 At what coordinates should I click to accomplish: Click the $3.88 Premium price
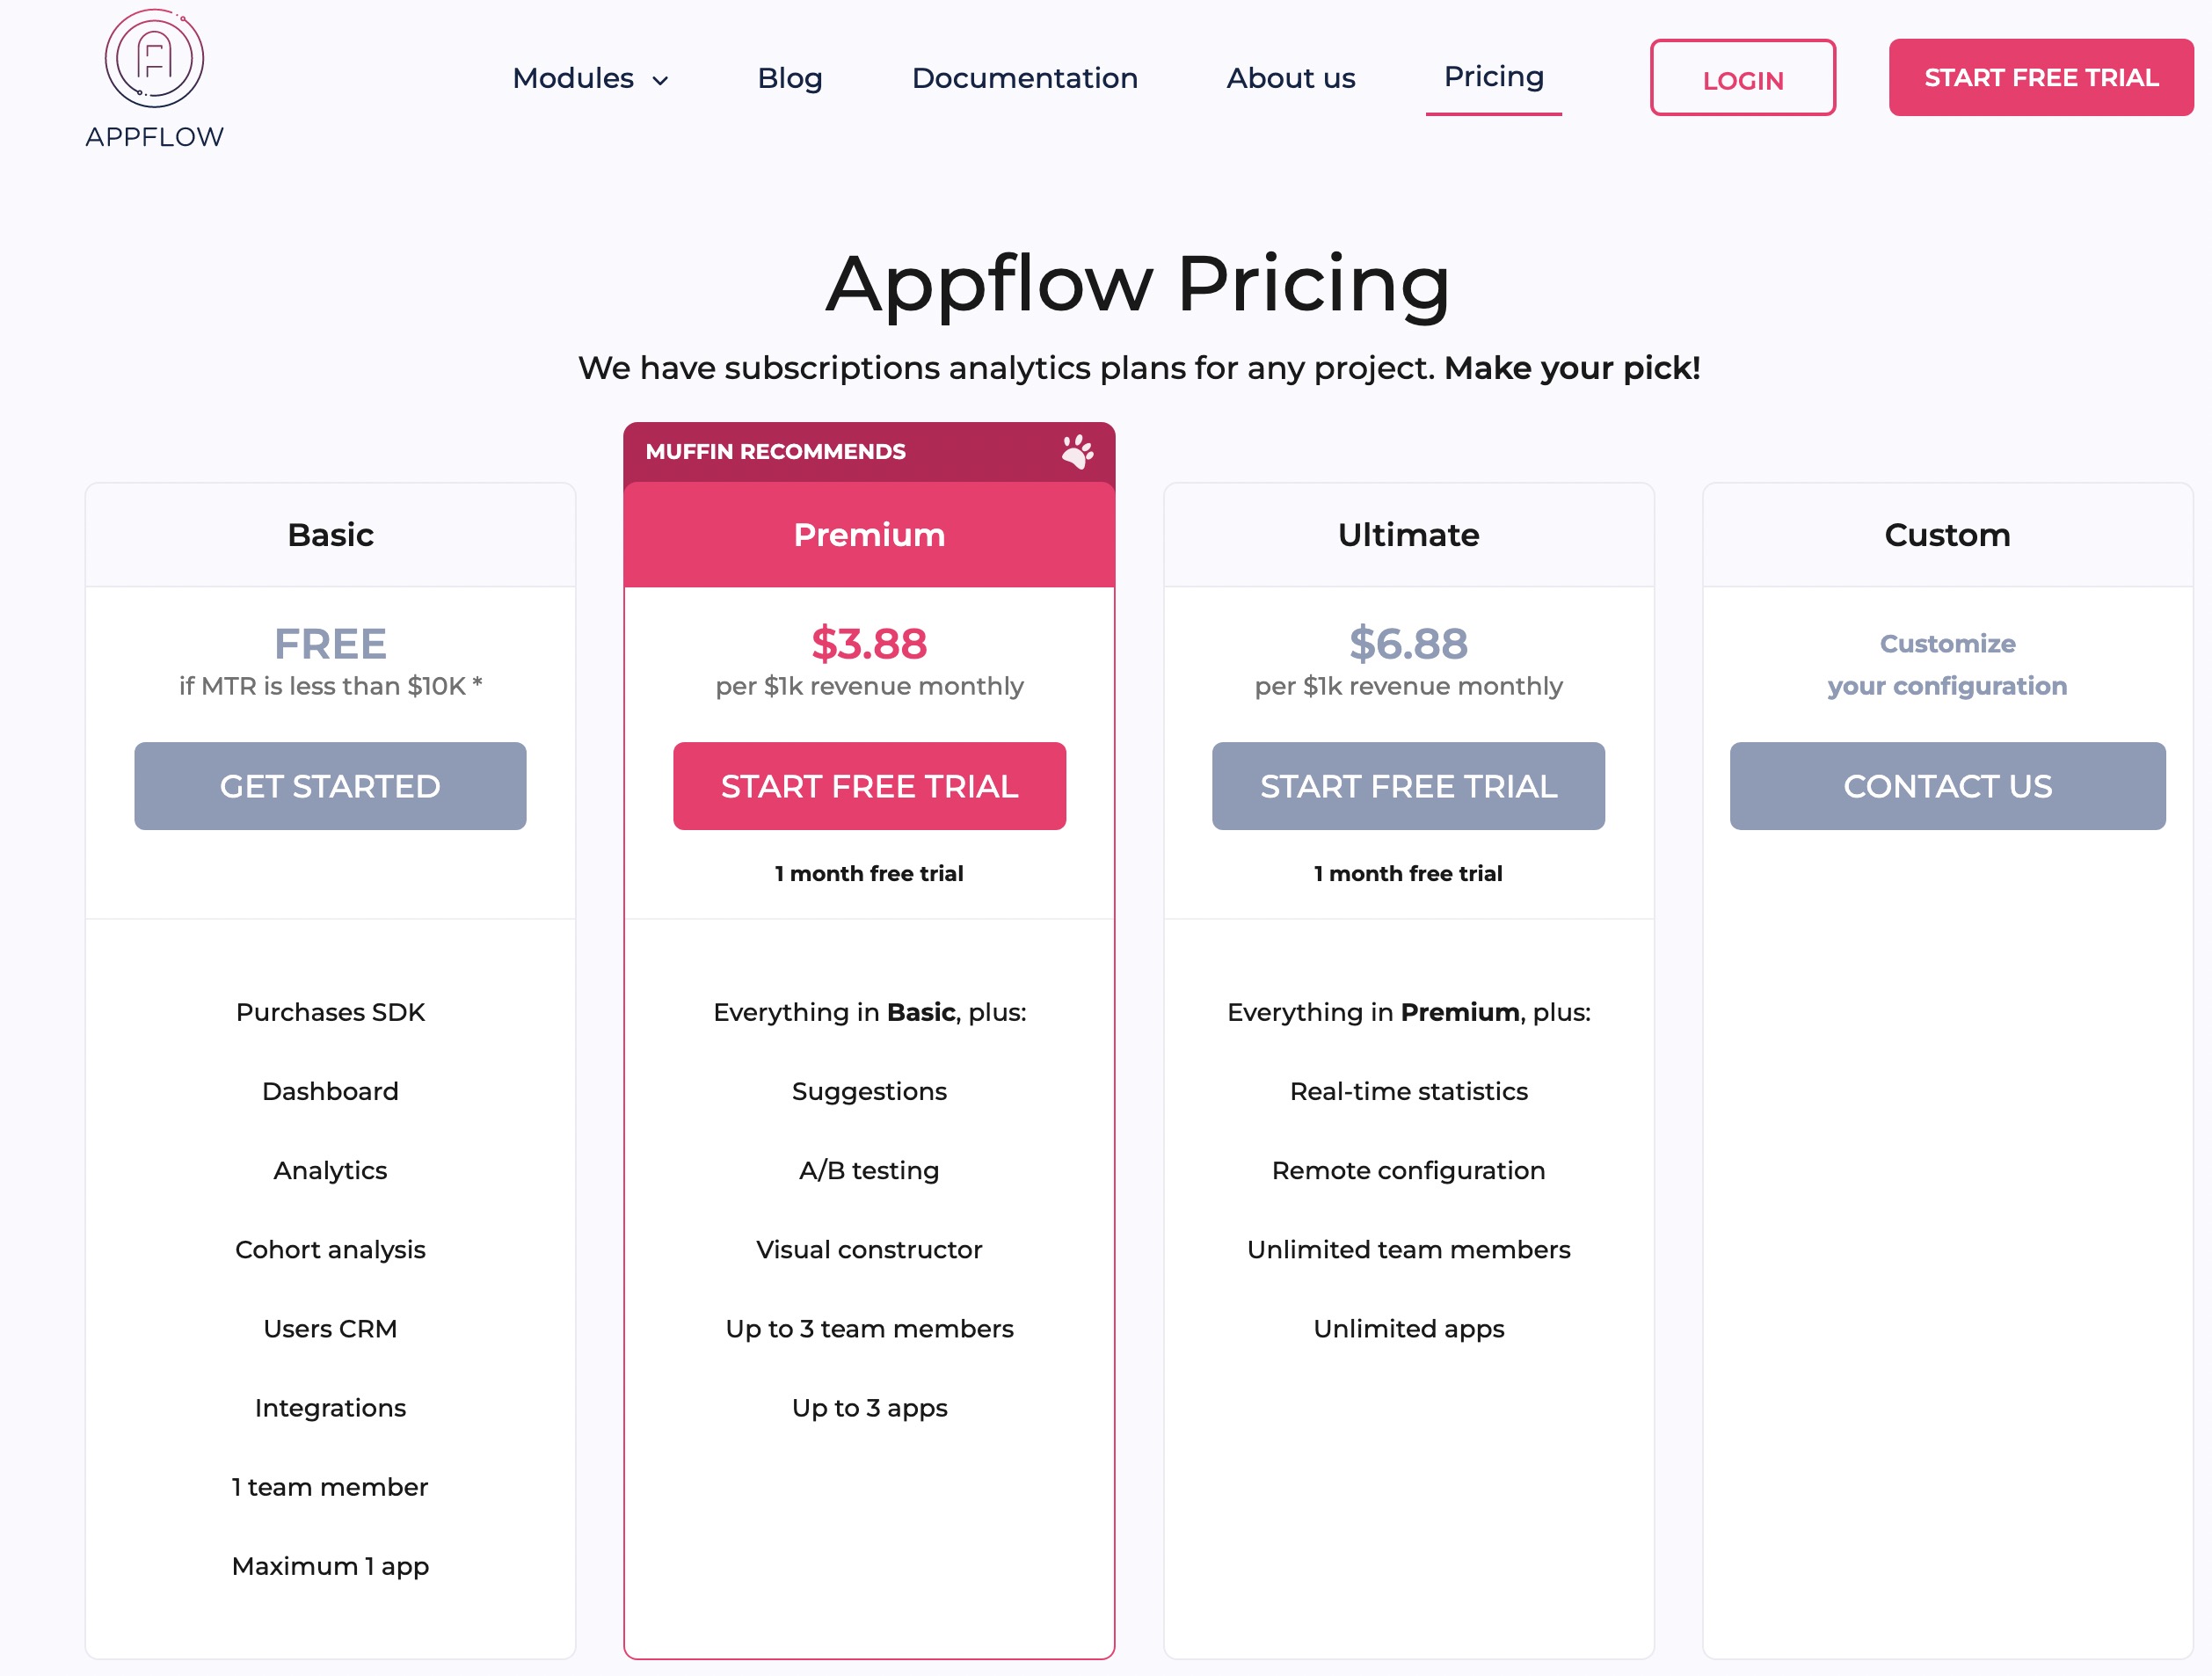point(869,643)
